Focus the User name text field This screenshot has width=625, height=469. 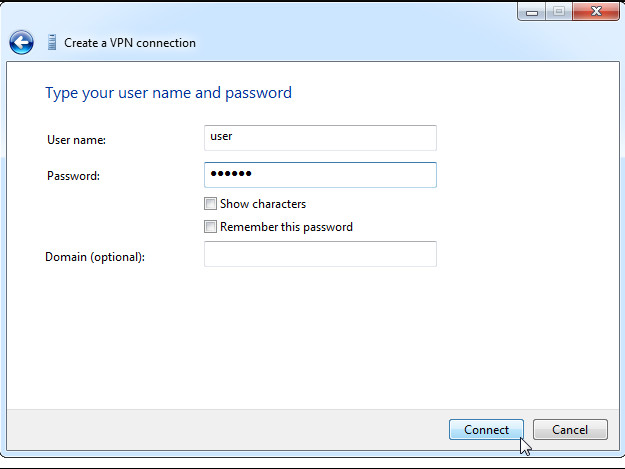coord(320,137)
